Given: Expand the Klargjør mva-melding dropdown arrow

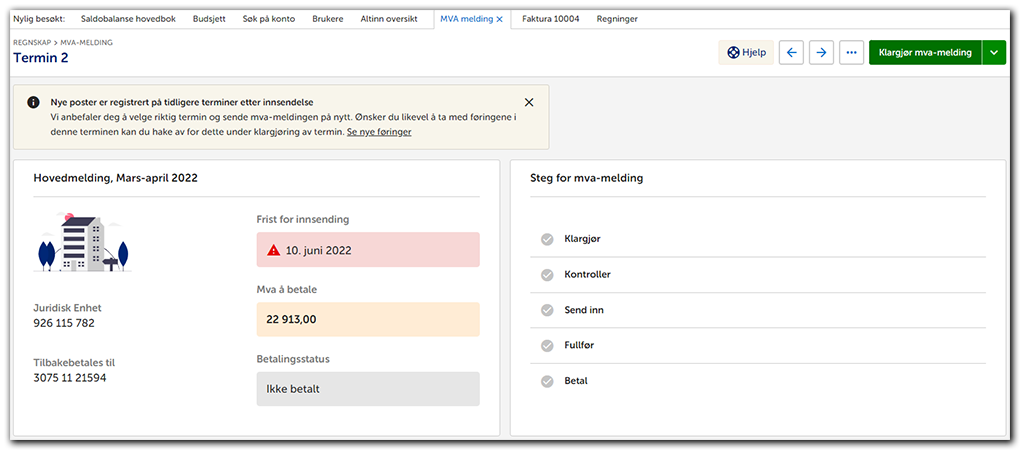Looking at the screenshot, I should click(993, 53).
